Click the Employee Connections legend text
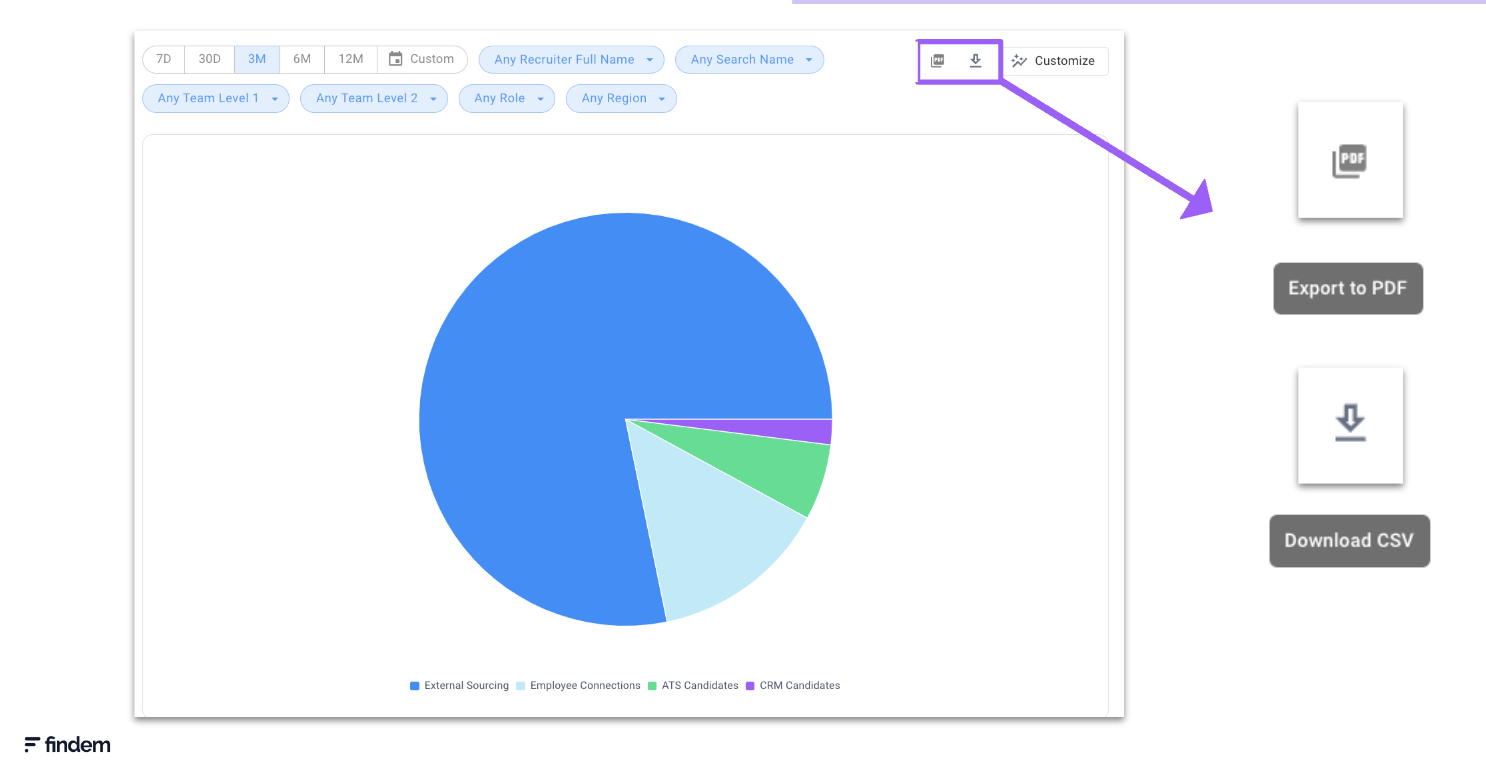 [x=585, y=686]
